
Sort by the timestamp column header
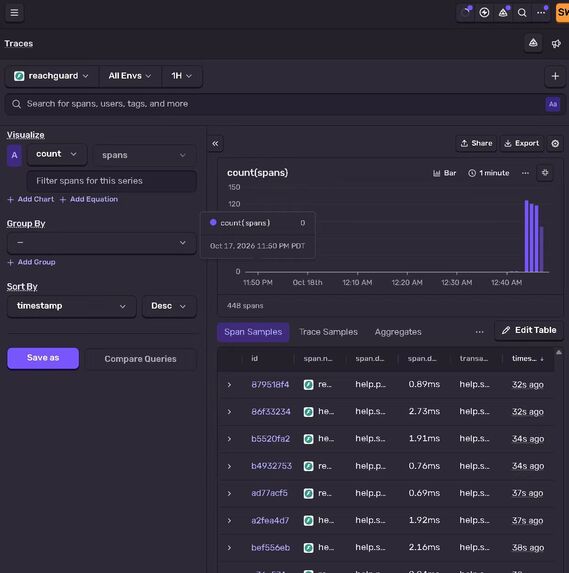coord(527,359)
